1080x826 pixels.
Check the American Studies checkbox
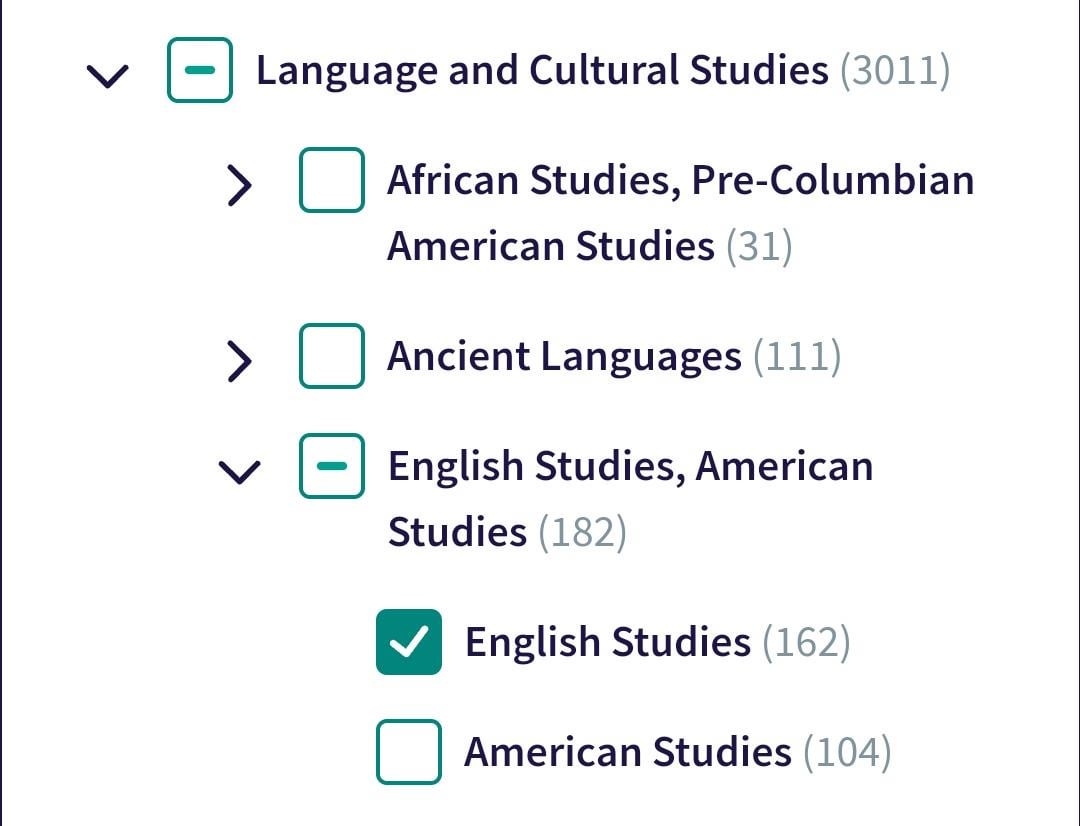(x=409, y=752)
